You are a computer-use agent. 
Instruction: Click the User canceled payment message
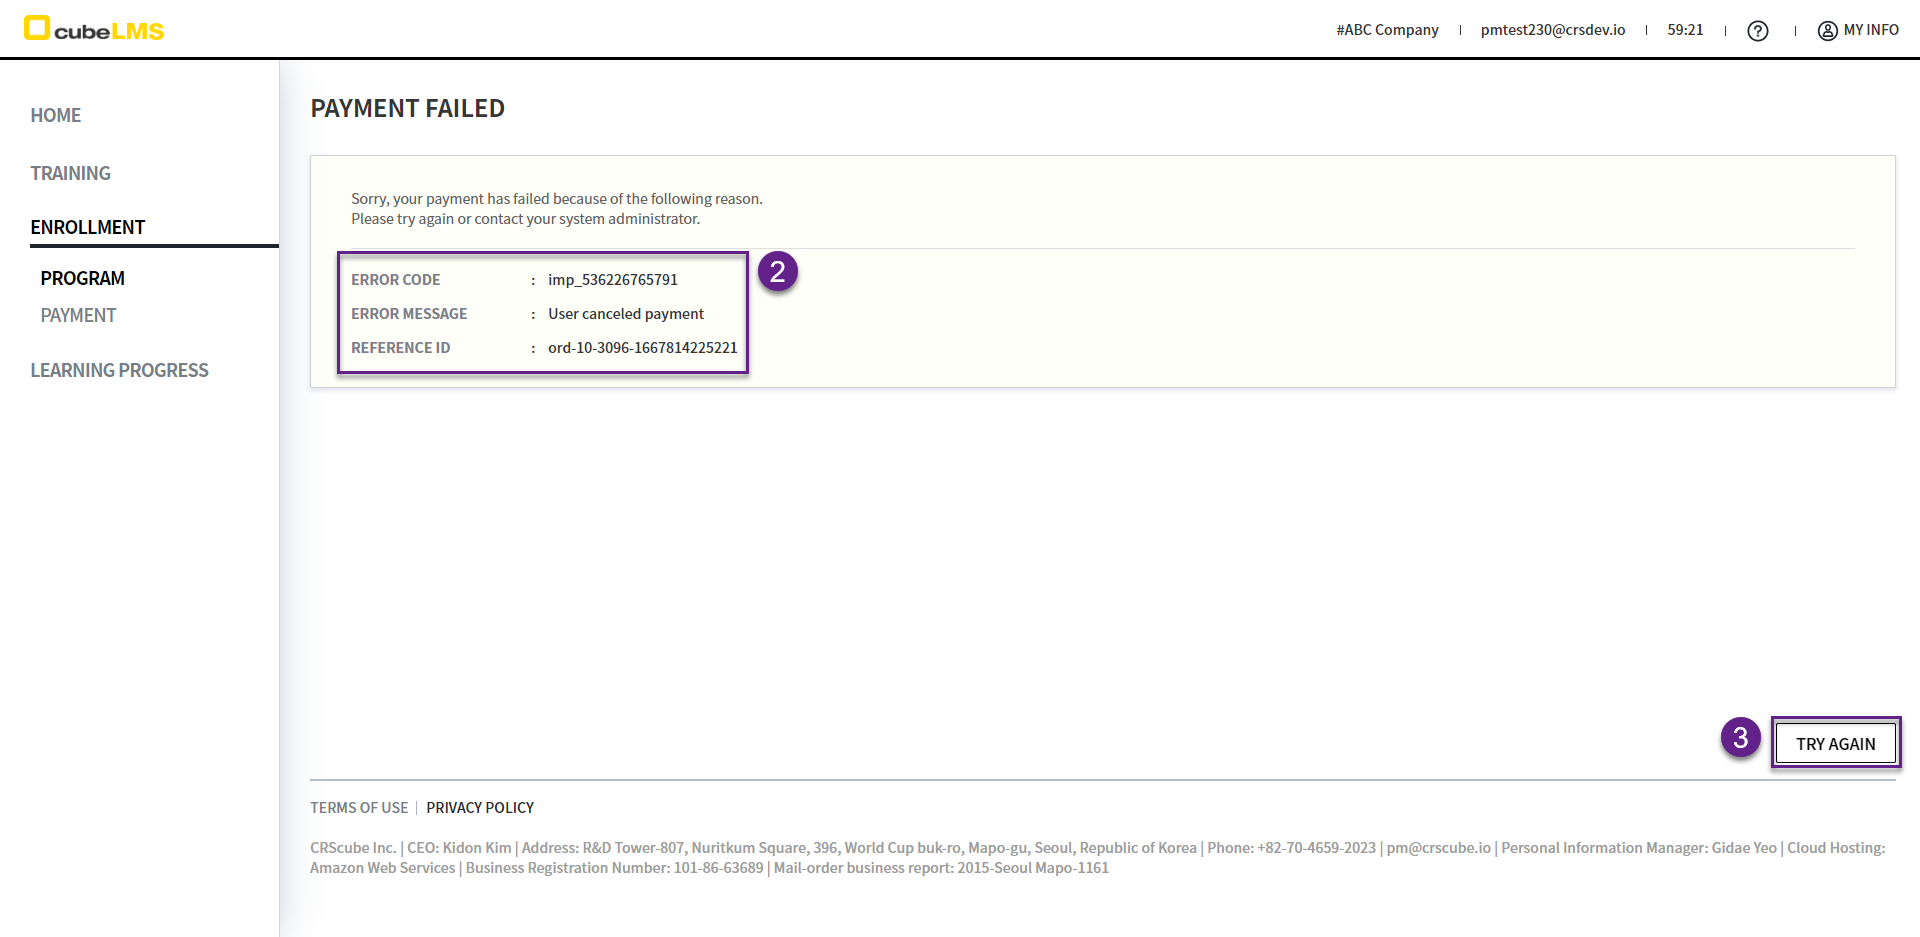[626, 314]
